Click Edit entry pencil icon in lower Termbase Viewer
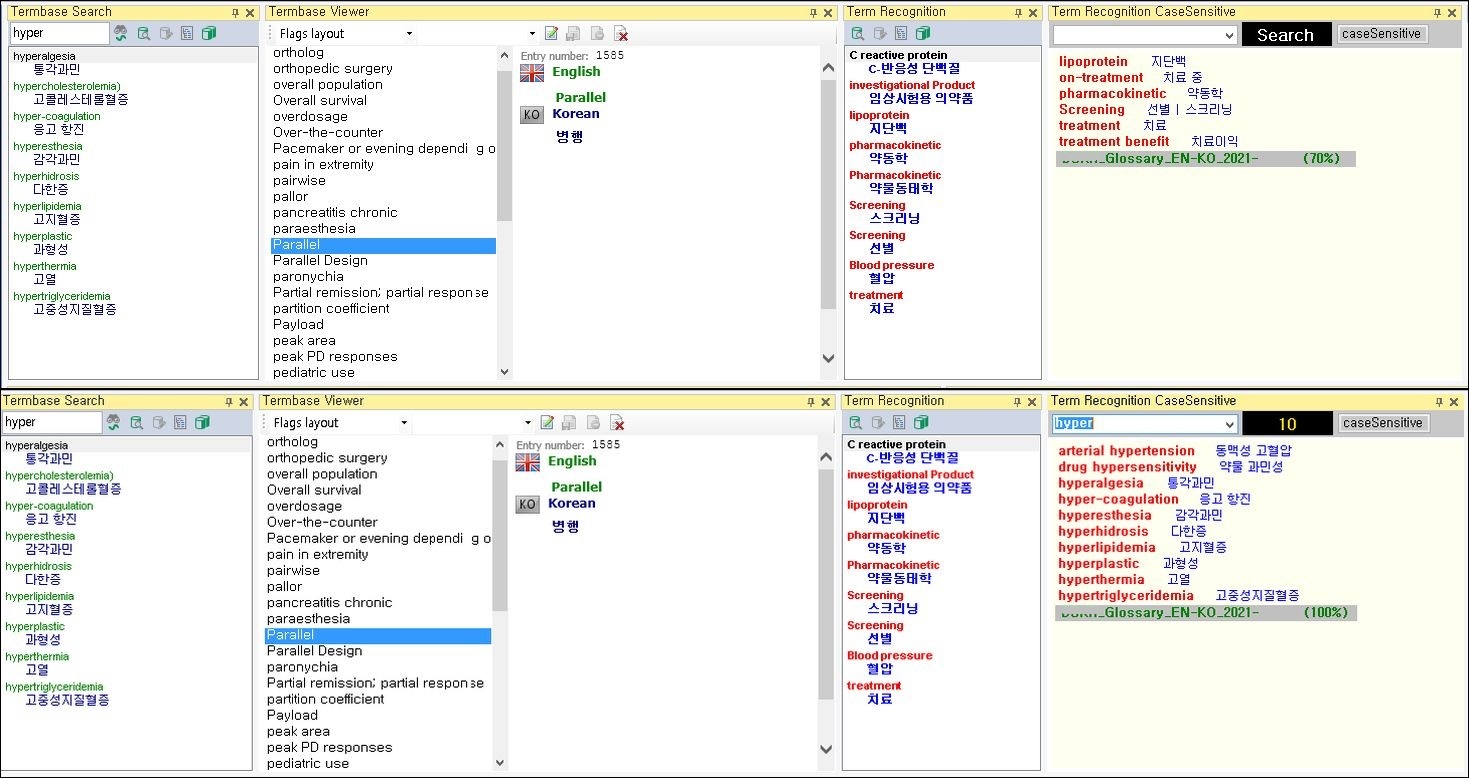 click(547, 422)
